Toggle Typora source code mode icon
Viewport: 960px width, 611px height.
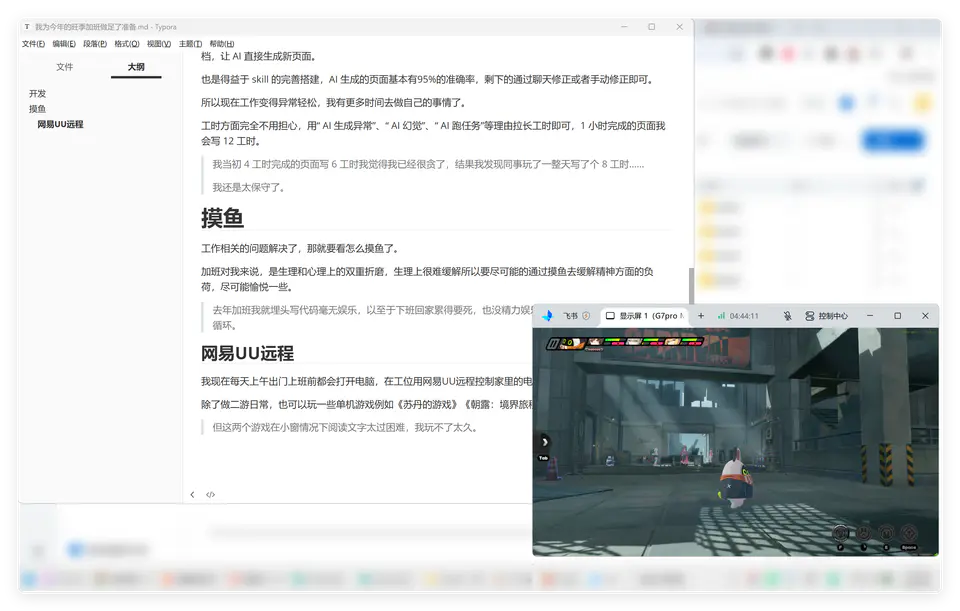[211, 495]
